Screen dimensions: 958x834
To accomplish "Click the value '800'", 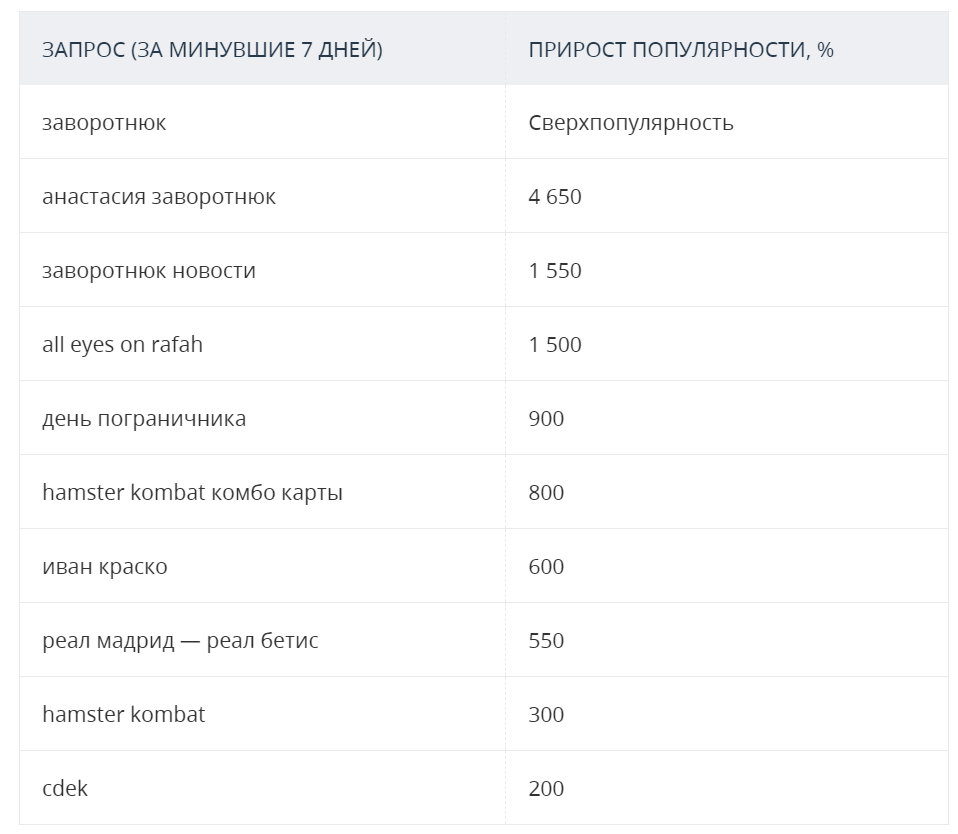I will [x=546, y=492].
